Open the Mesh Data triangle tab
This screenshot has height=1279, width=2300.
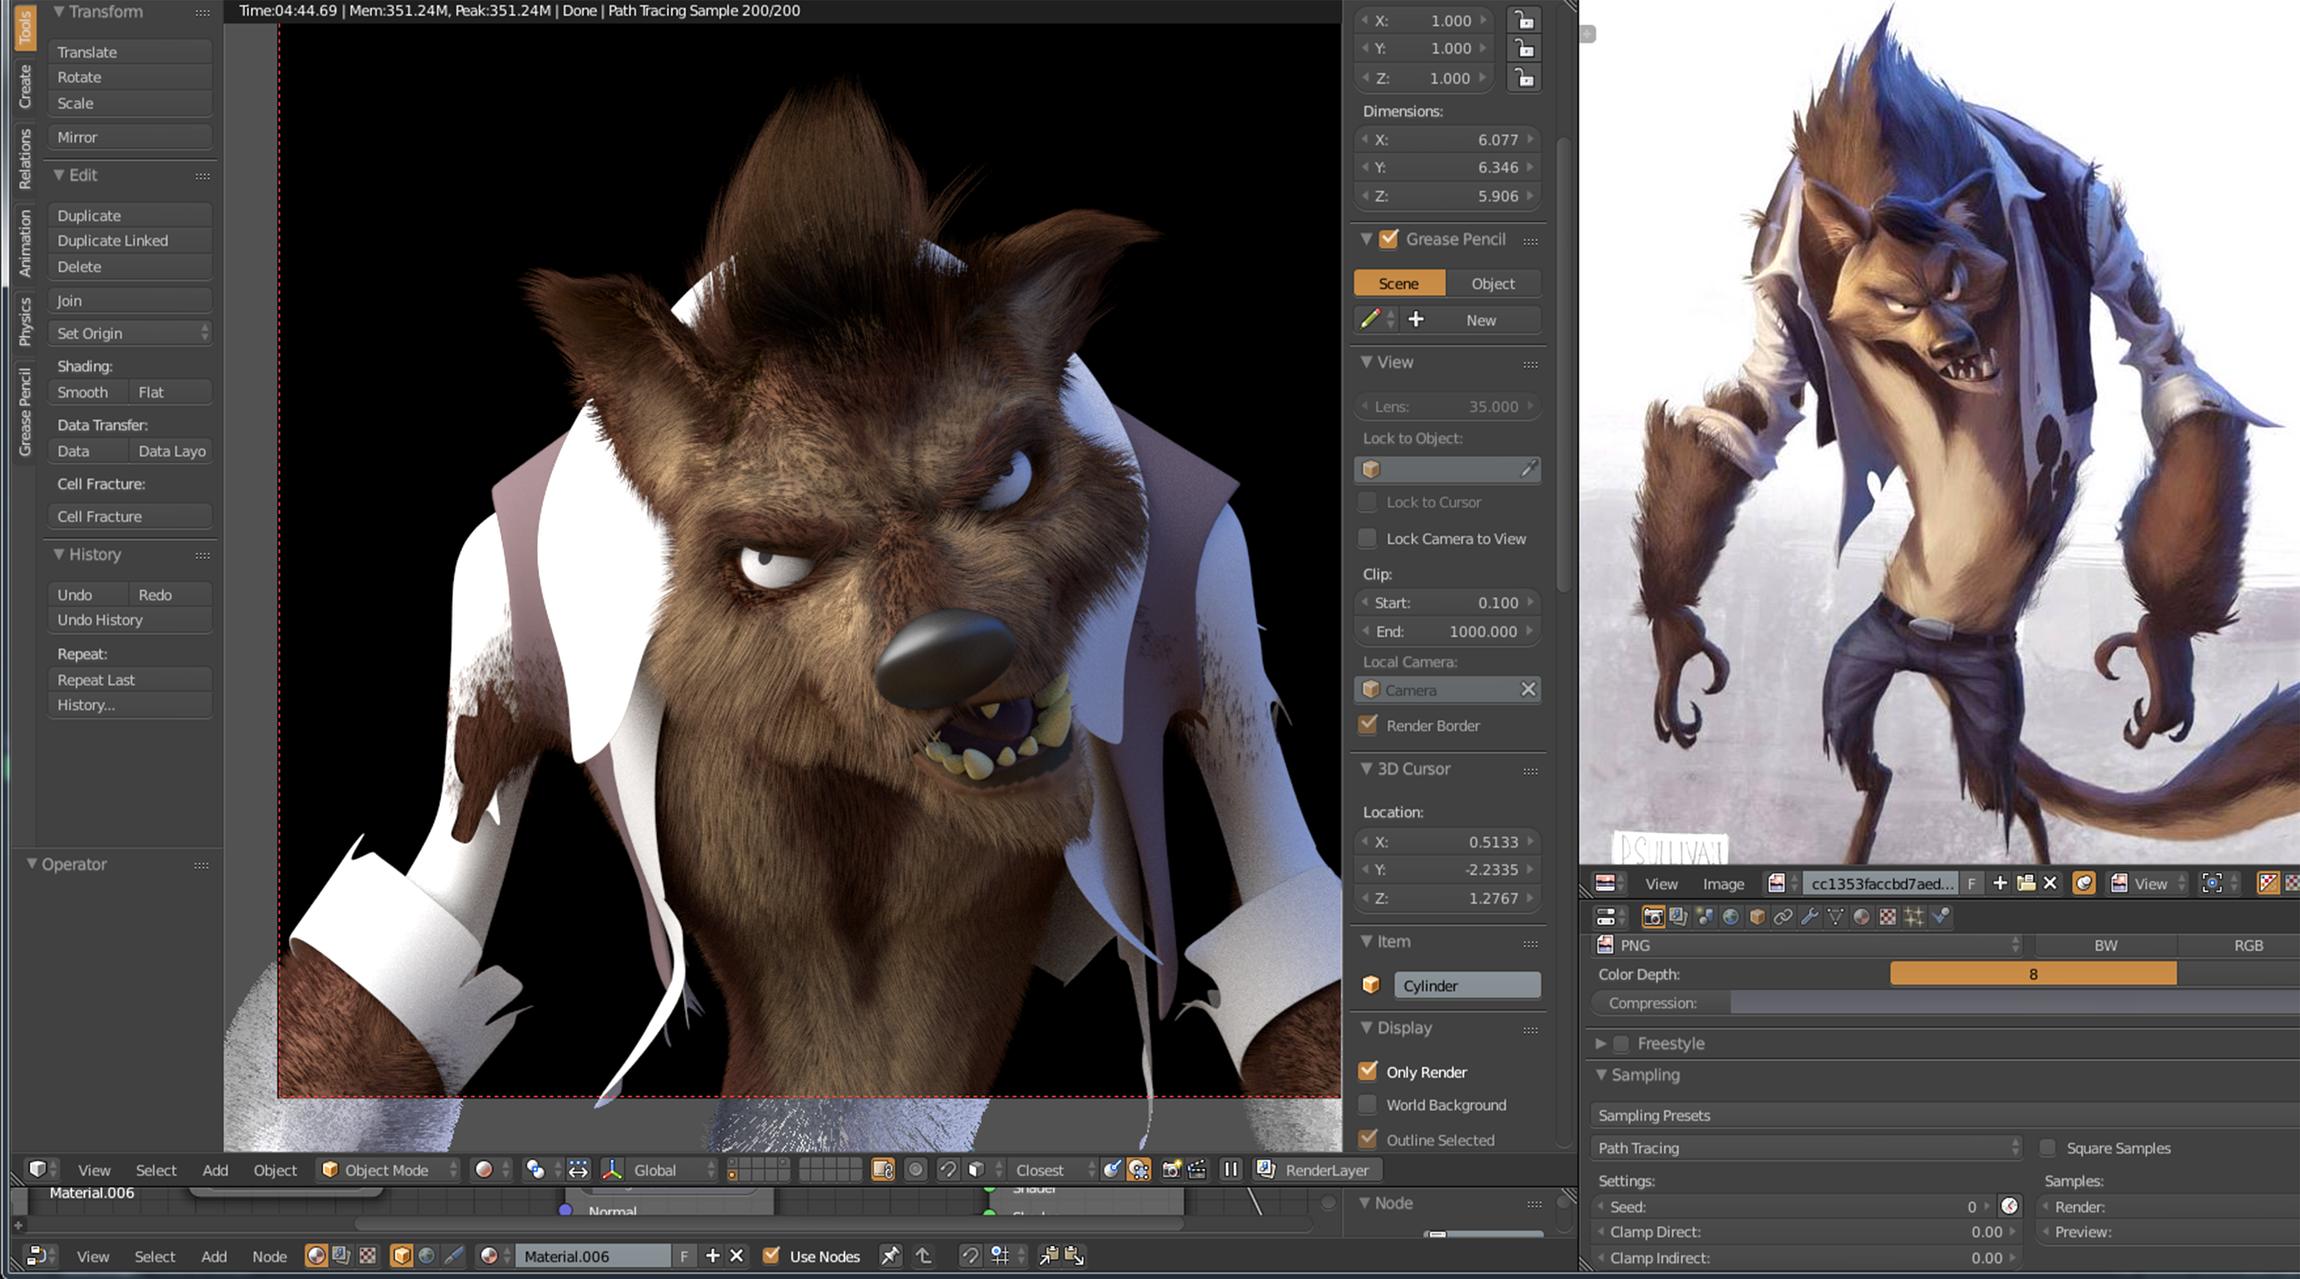tap(1835, 916)
